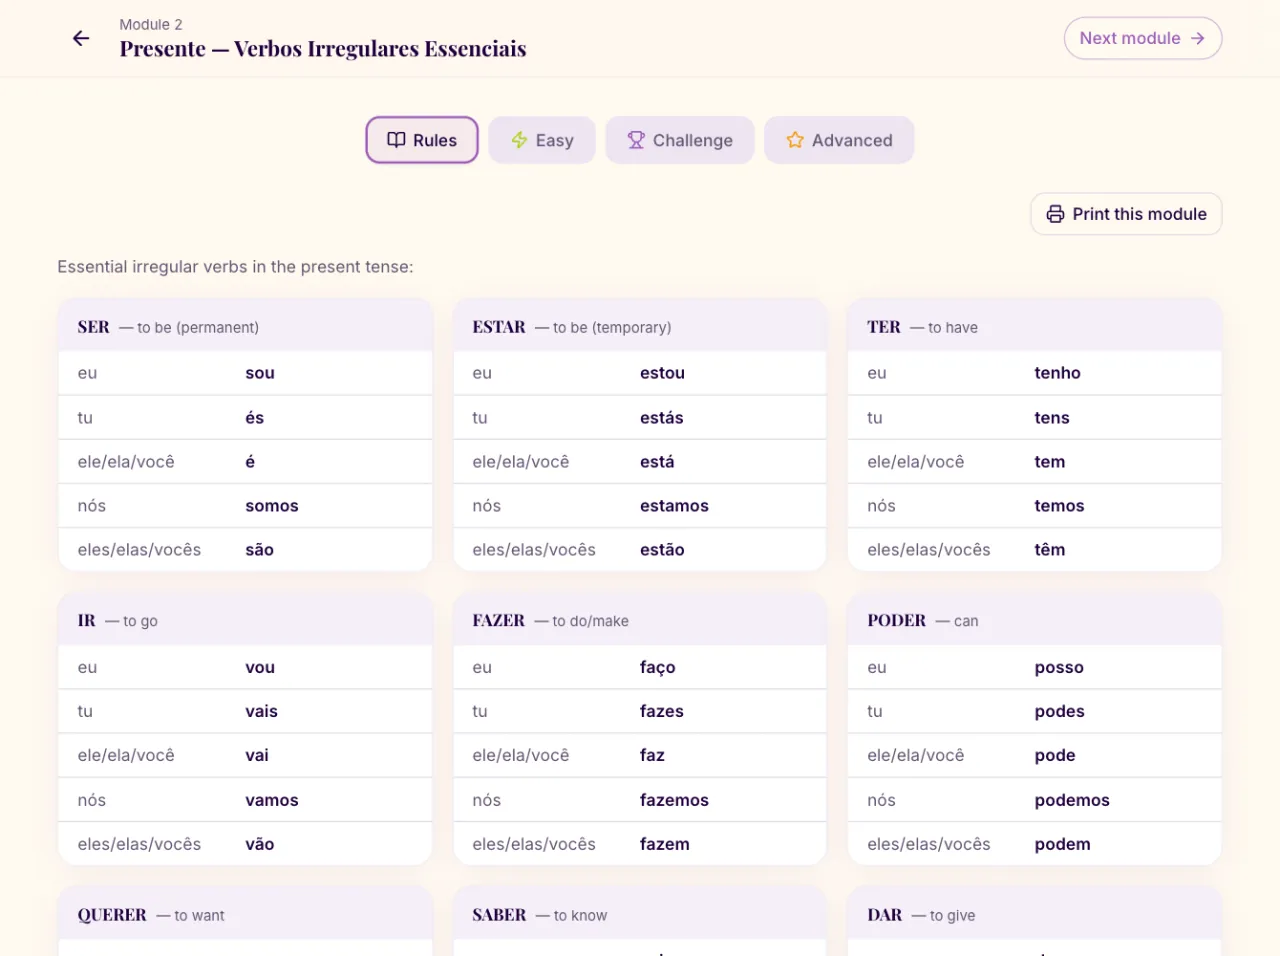1280x956 pixels.
Task: Click '— to do/make' gloss
Action: [x=582, y=622]
